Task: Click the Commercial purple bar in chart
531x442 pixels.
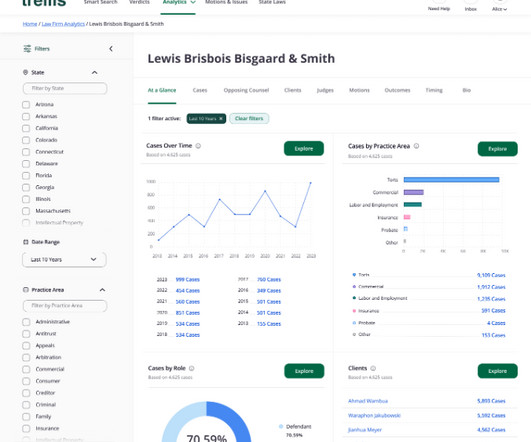Action: point(413,192)
